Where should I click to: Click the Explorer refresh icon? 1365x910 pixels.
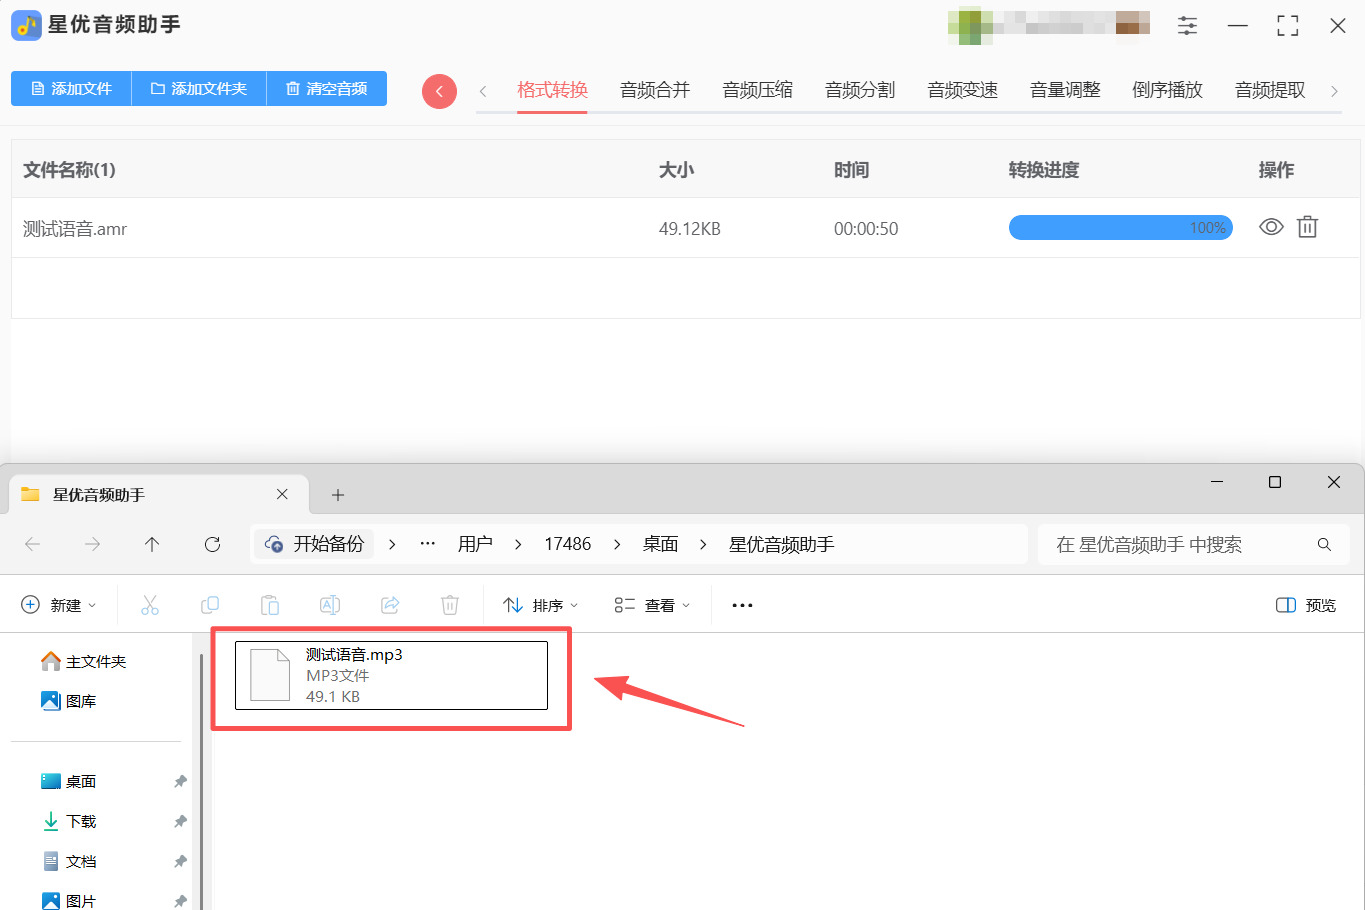212,544
